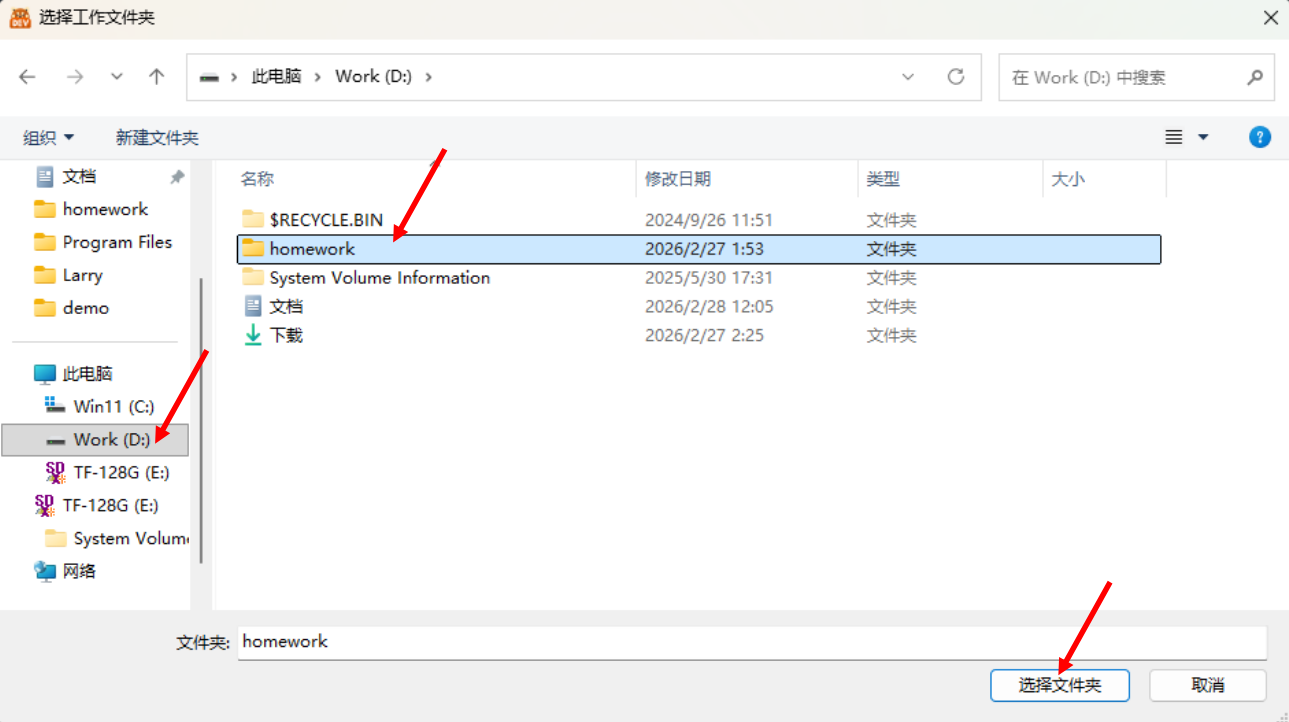
Task: Click the 此电脑 breadcrumb in address bar
Action: [x=276, y=77]
